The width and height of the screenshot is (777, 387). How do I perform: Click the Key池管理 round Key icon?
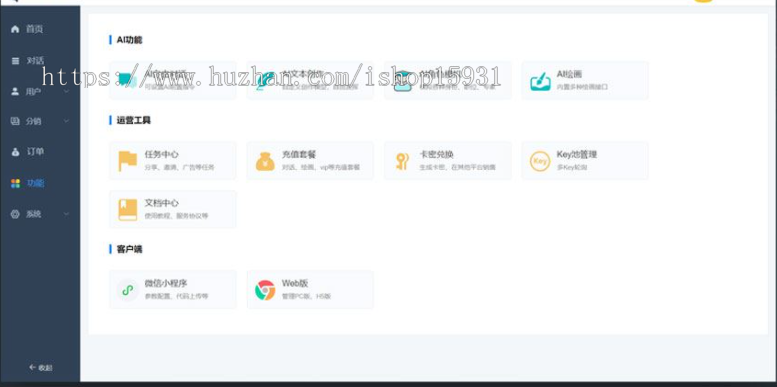coord(540,162)
